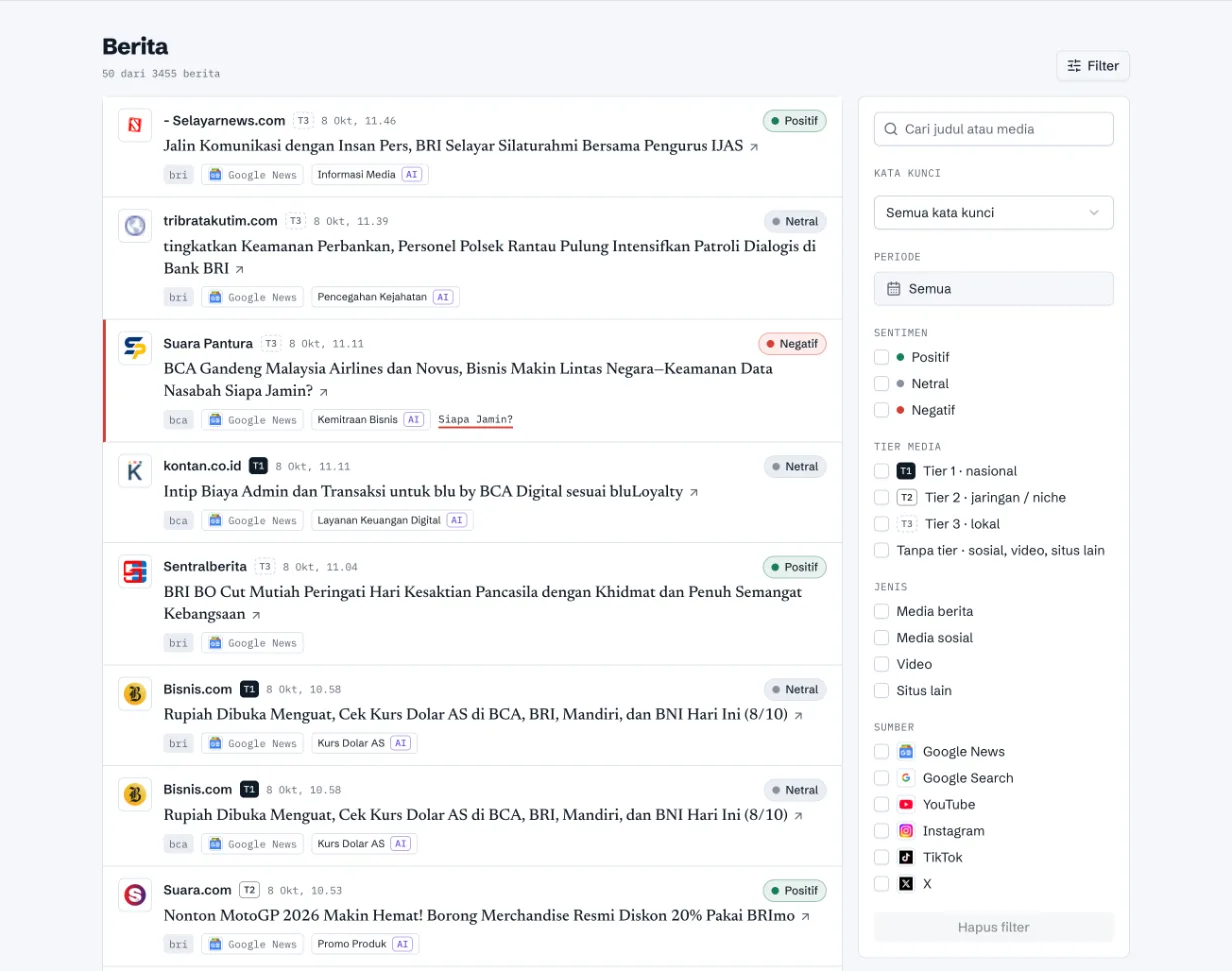Click the Google Search icon in sidebar

click(x=906, y=778)
